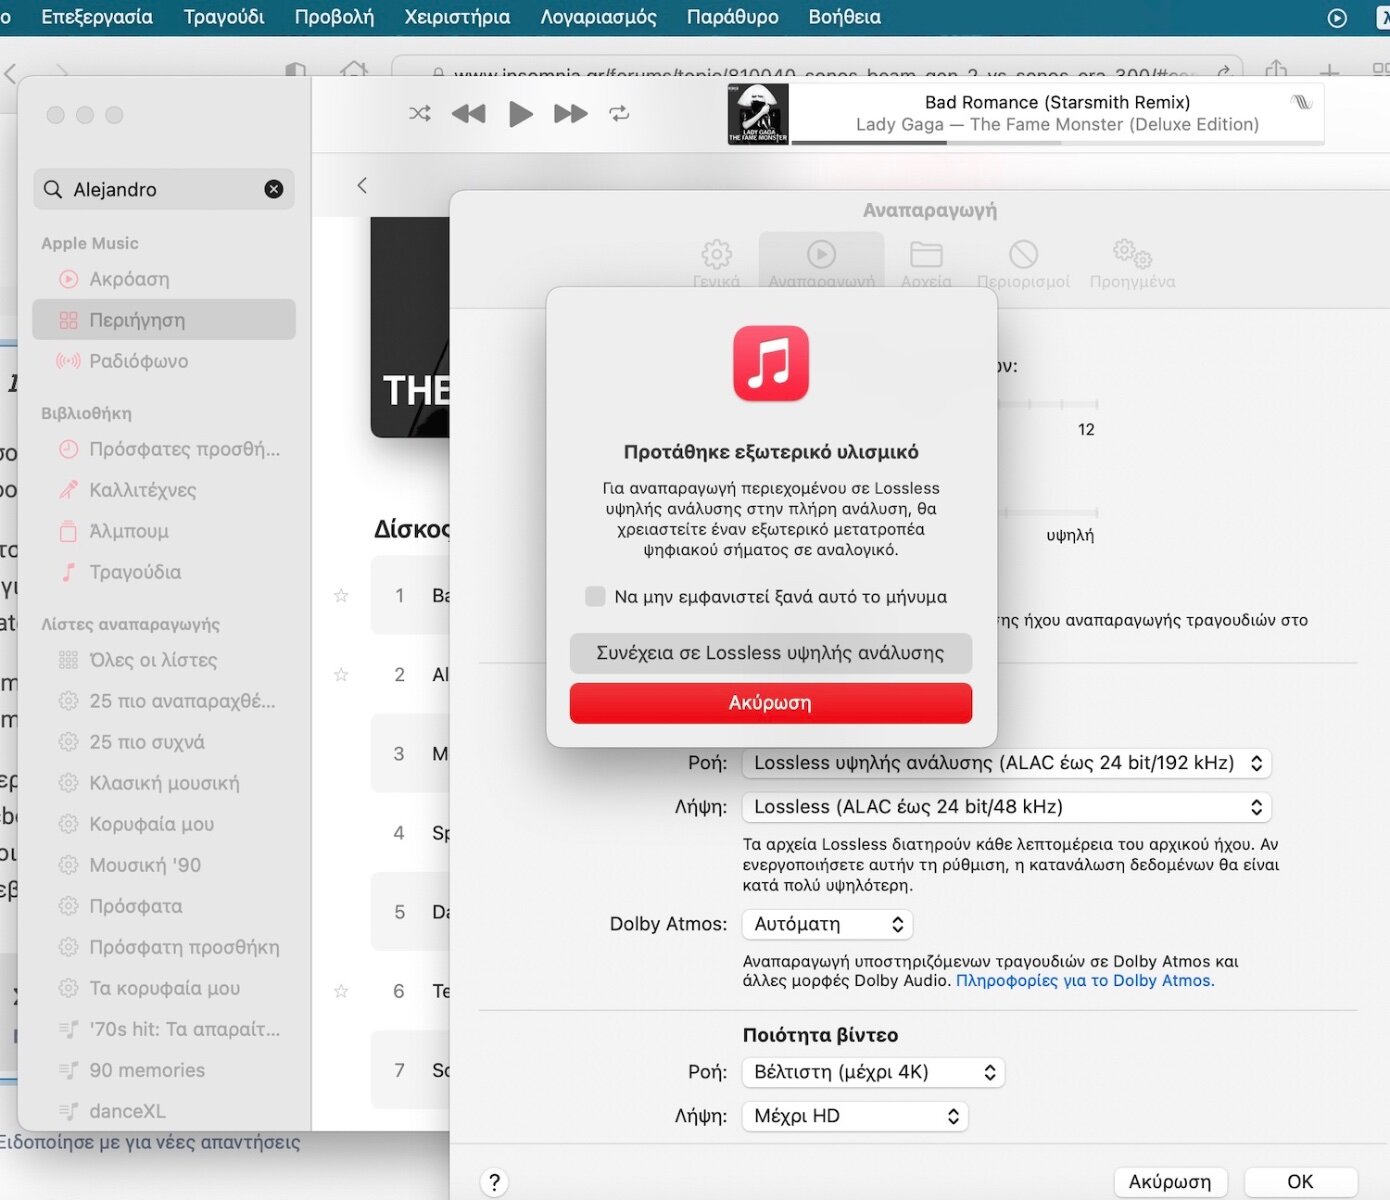Star track 6 in the album list
Viewport: 1390px width, 1200px height.
341,991
